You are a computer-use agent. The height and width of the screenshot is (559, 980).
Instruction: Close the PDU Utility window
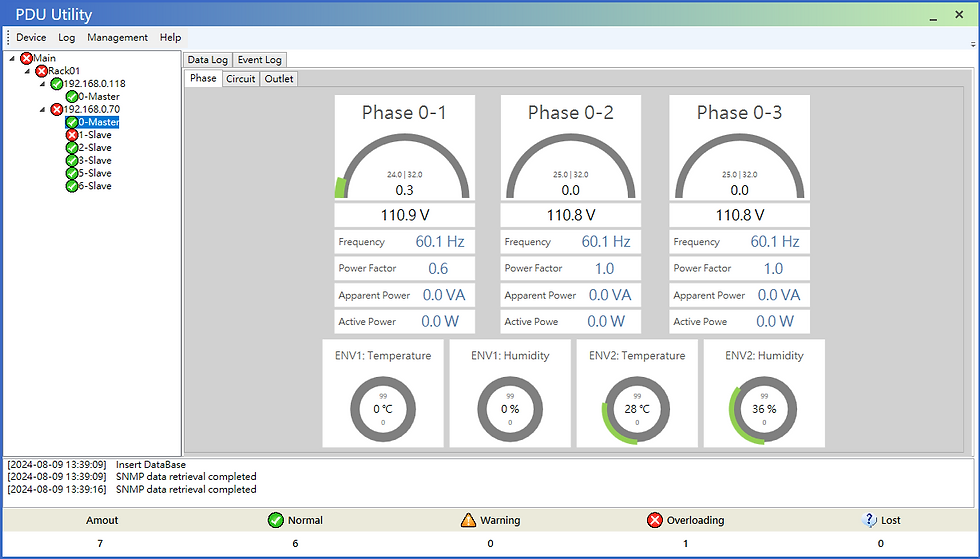point(959,14)
